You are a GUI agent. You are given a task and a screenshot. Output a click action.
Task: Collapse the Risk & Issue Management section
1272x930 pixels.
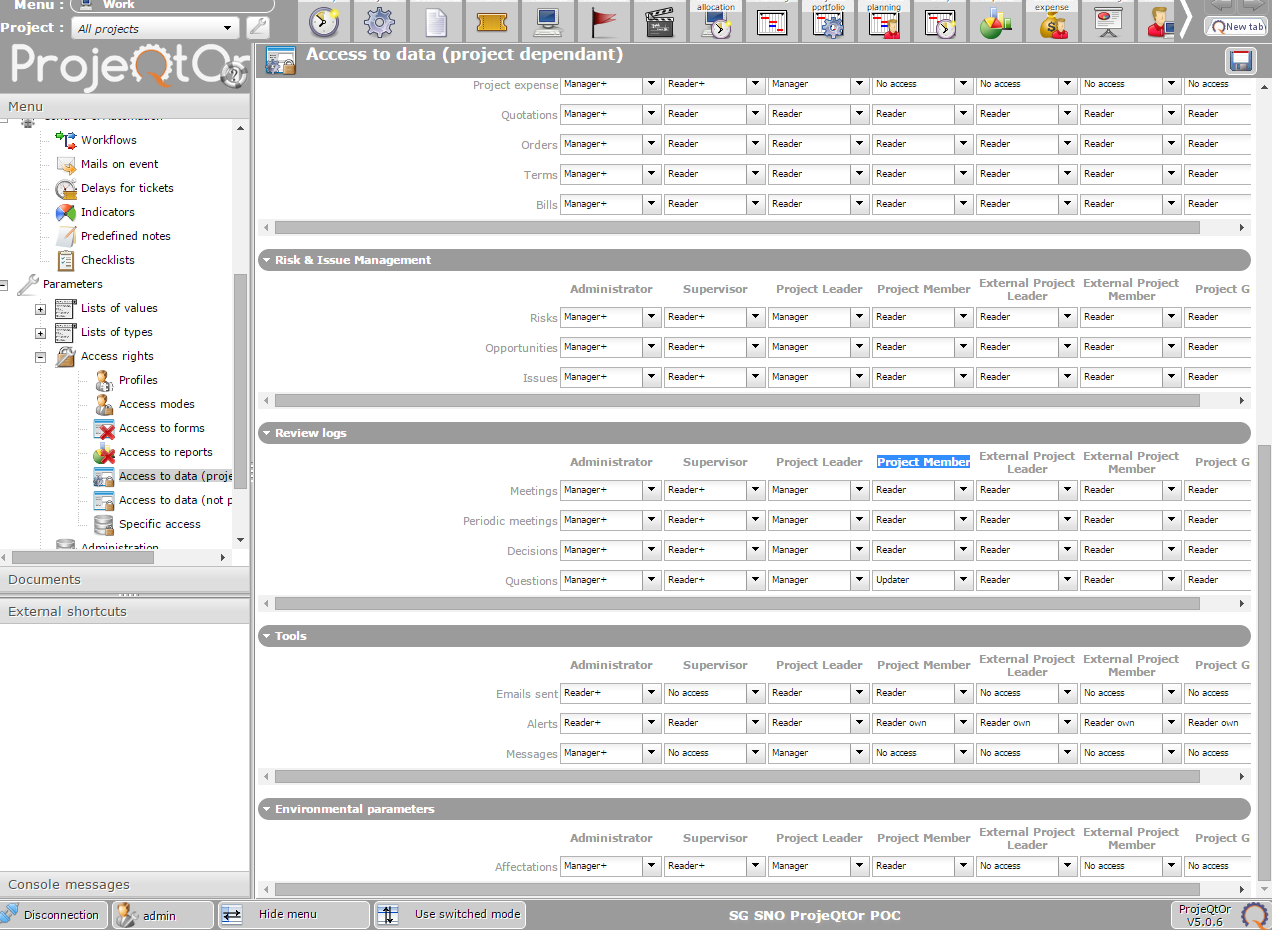tap(267, 260)
